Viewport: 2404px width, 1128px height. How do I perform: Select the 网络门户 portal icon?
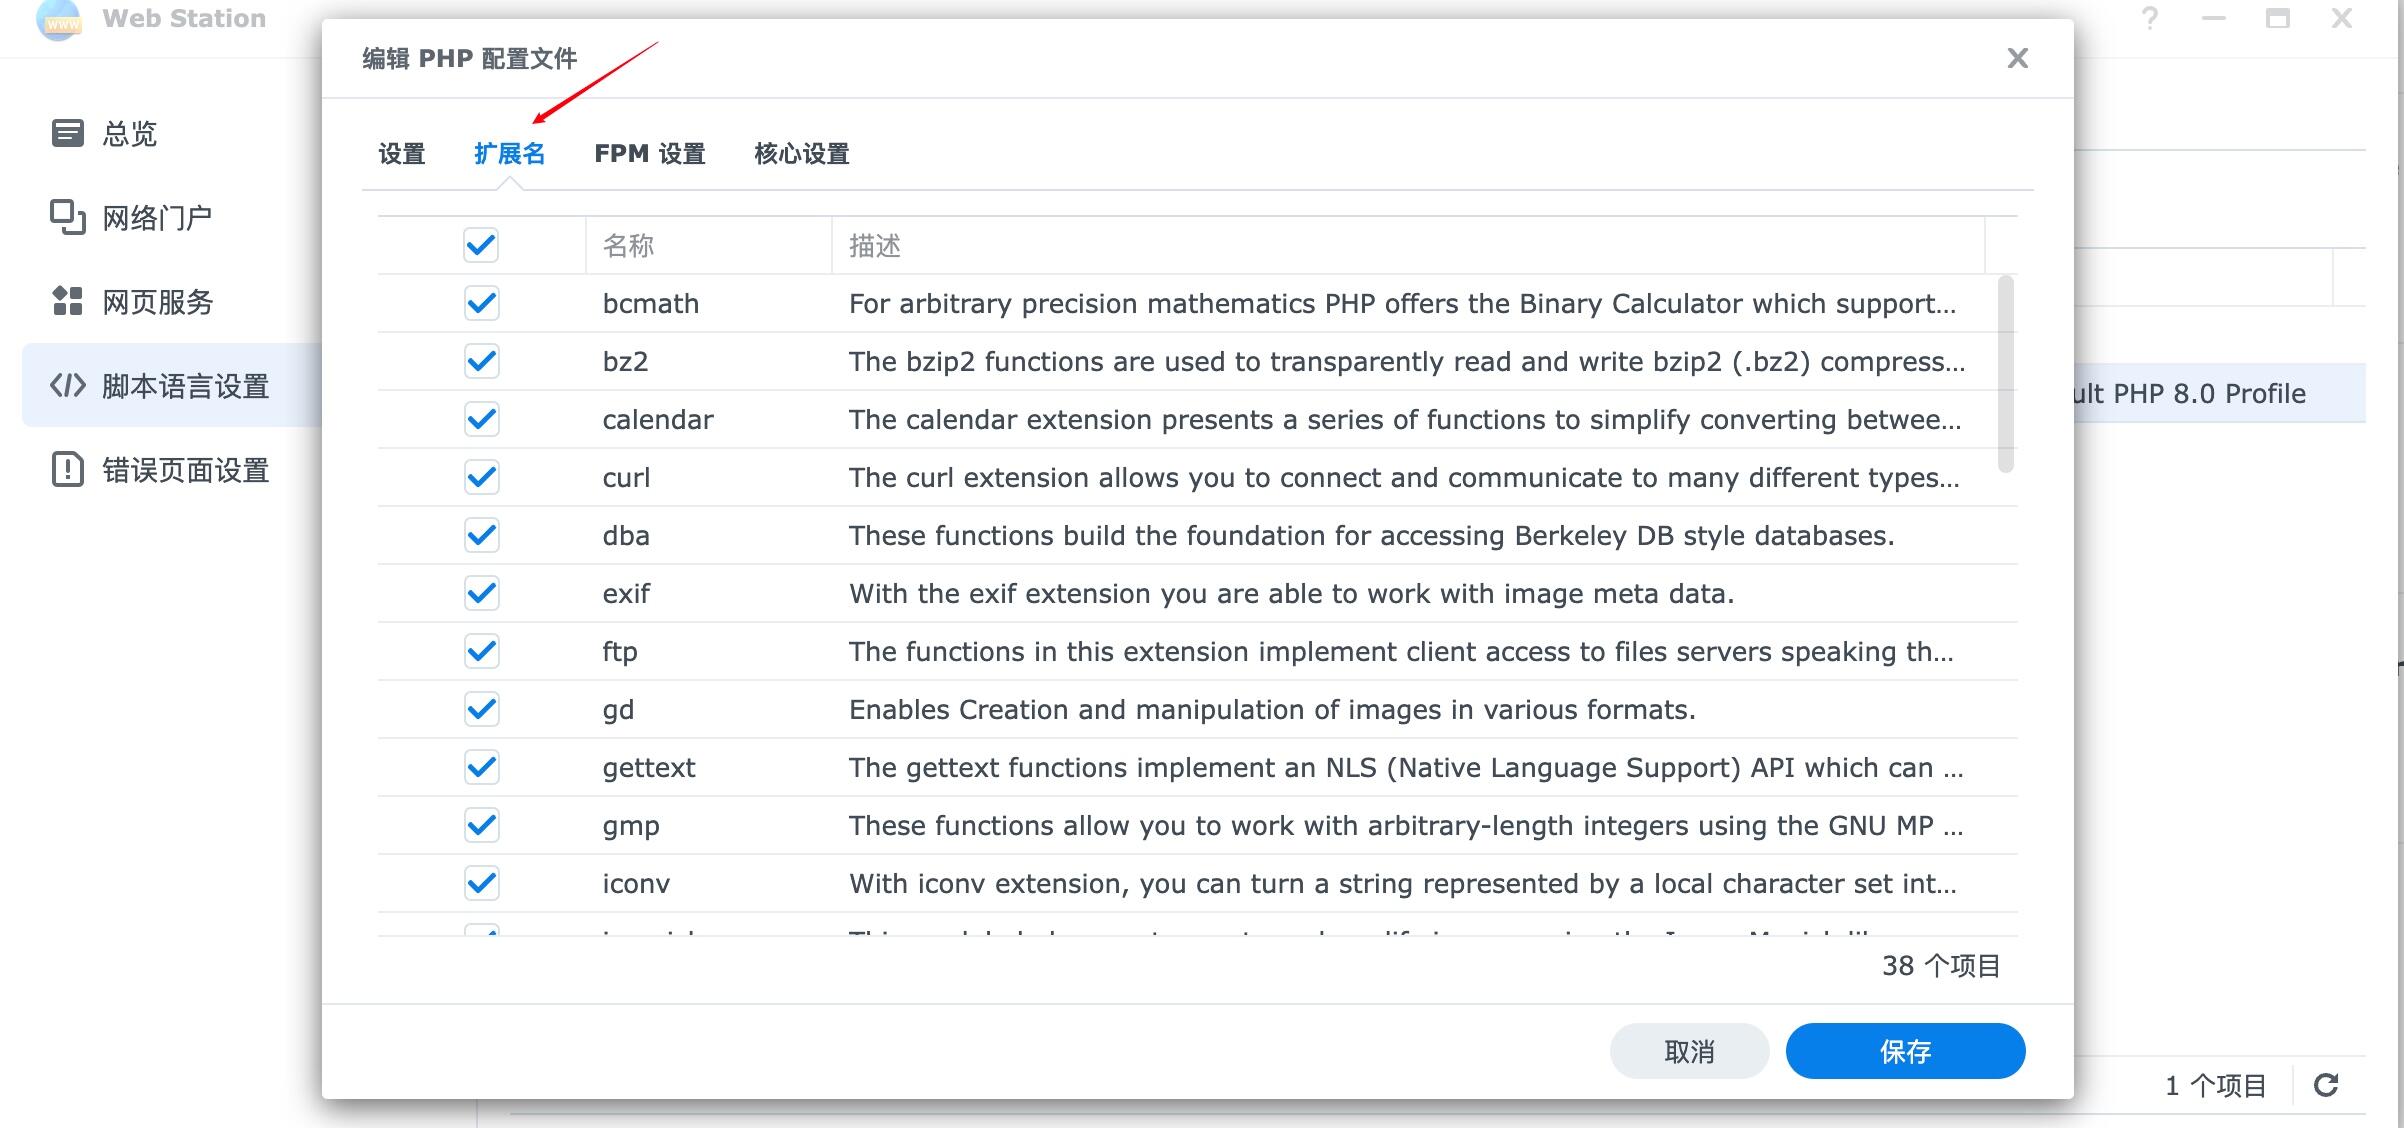67,217
